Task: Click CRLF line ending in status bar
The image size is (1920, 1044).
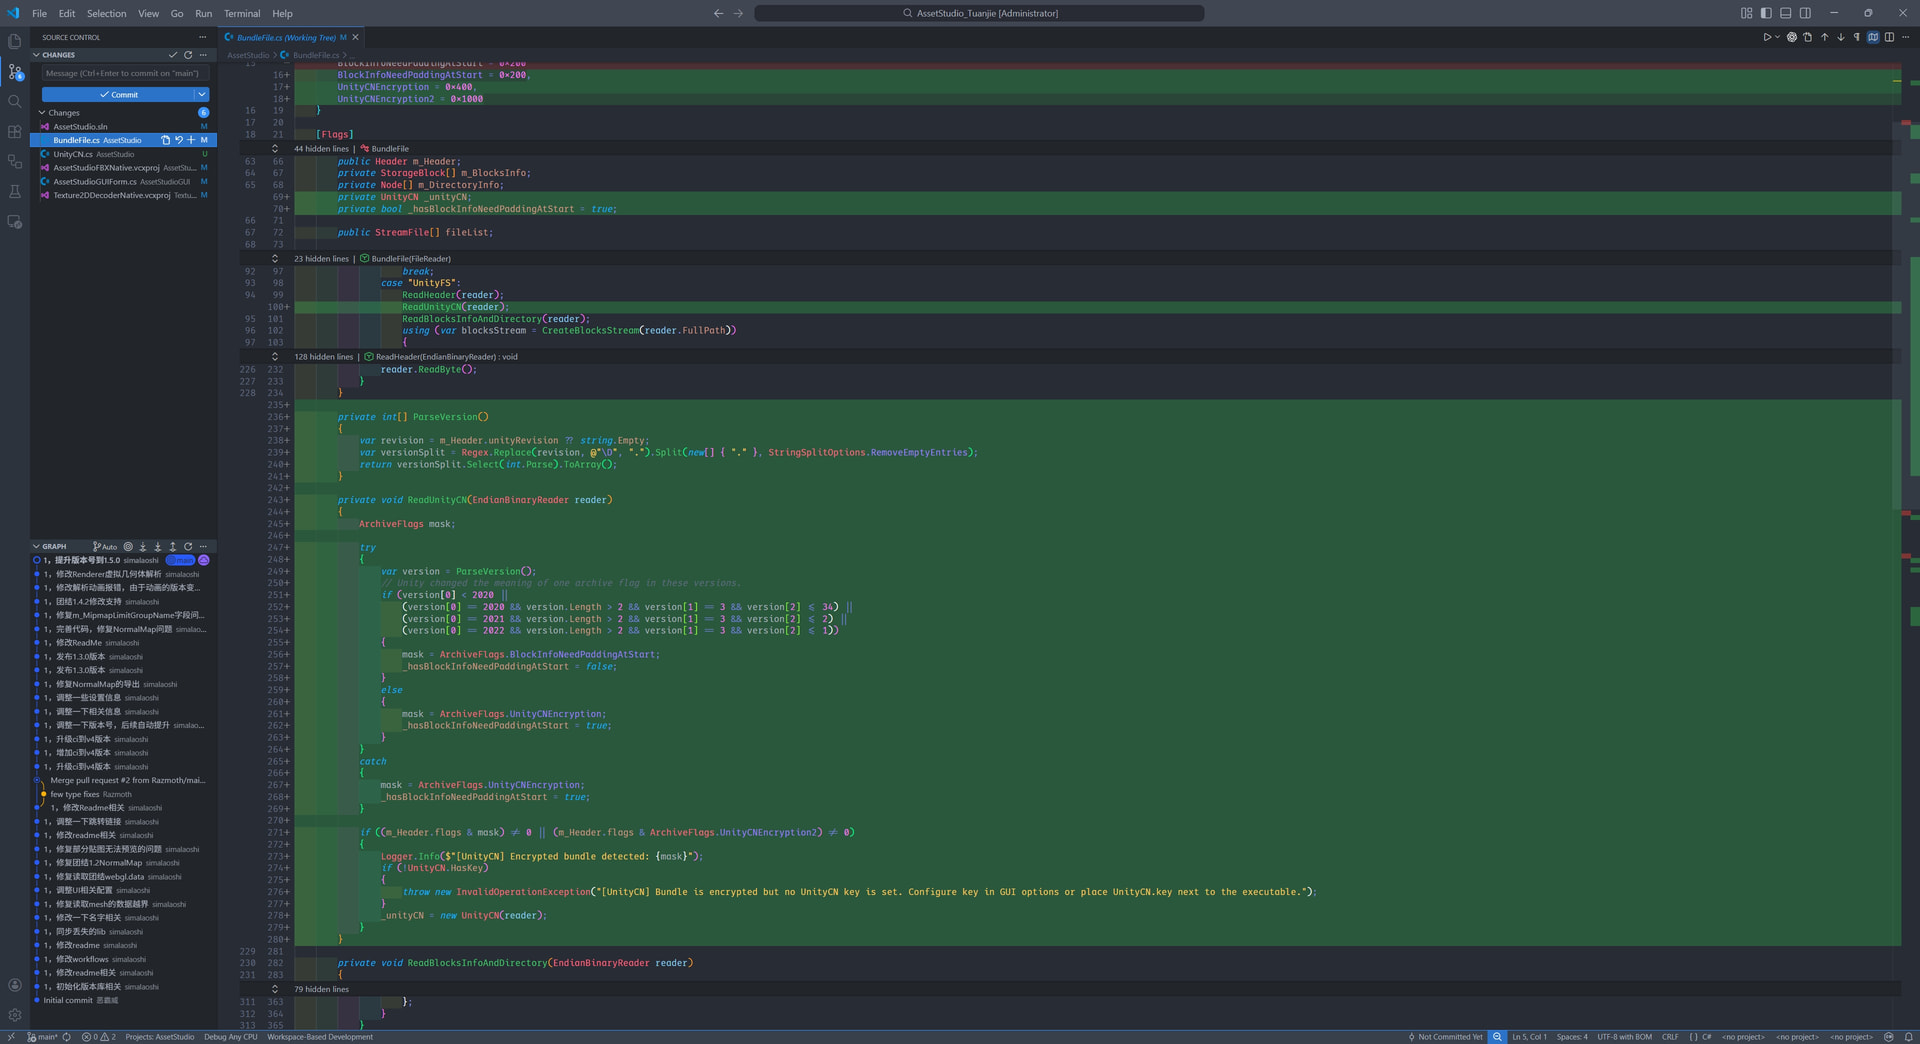Action: 1670,1037
